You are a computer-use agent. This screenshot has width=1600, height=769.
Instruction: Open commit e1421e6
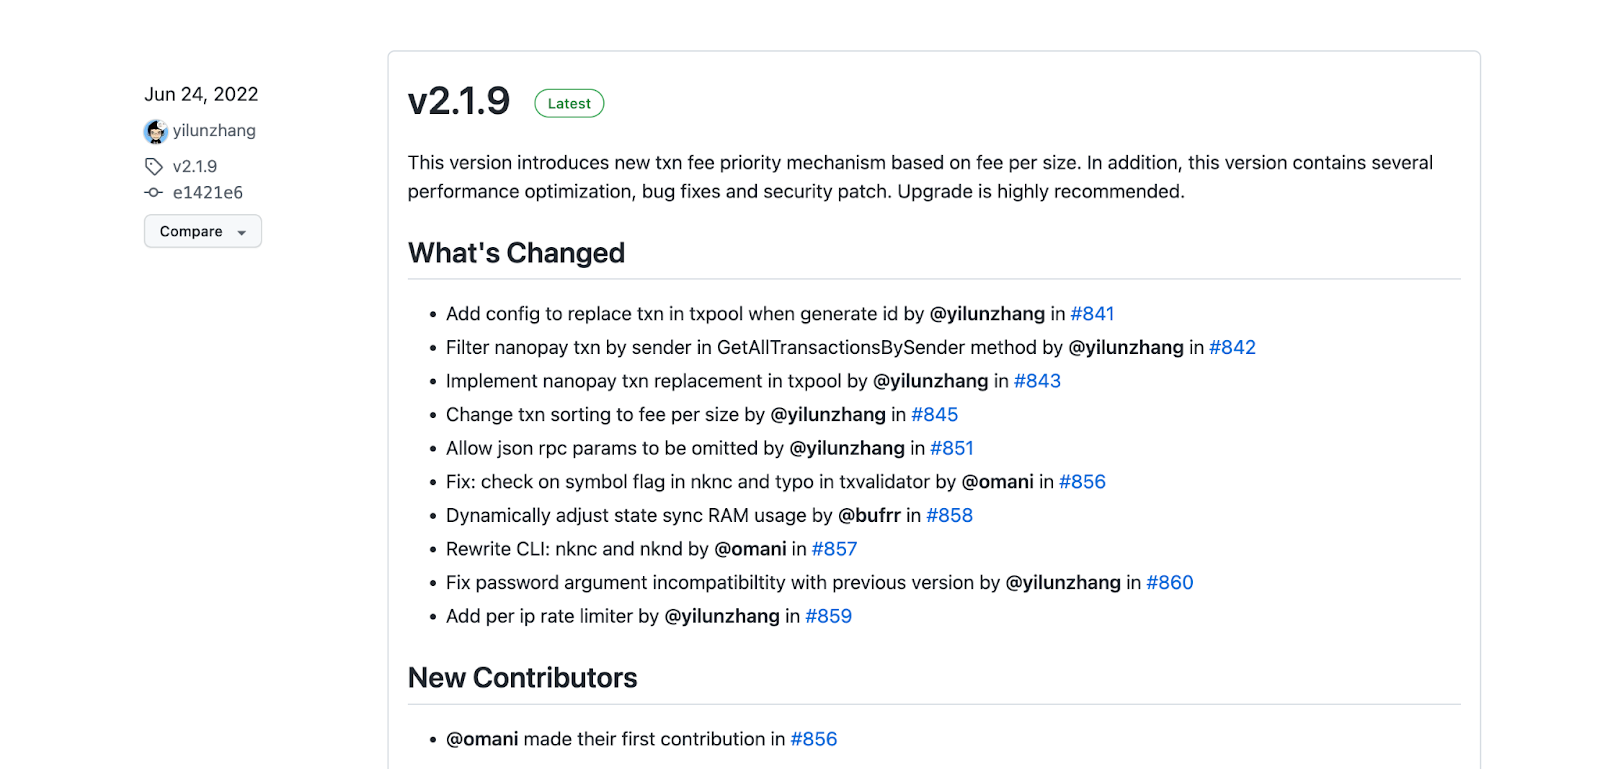208,192
